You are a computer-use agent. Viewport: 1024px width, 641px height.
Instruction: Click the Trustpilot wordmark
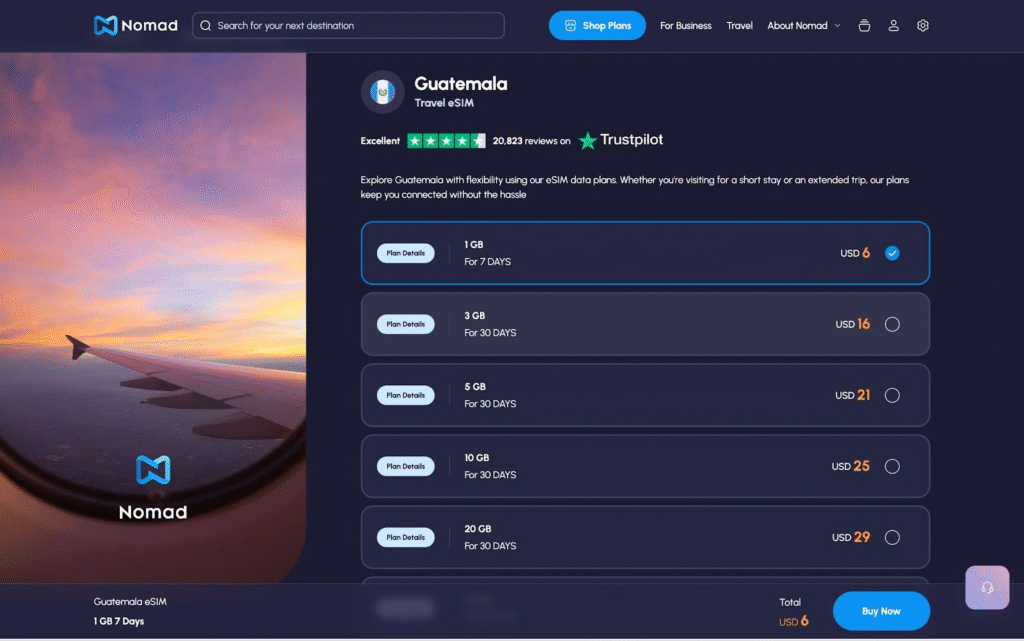[x=632, y=140]
